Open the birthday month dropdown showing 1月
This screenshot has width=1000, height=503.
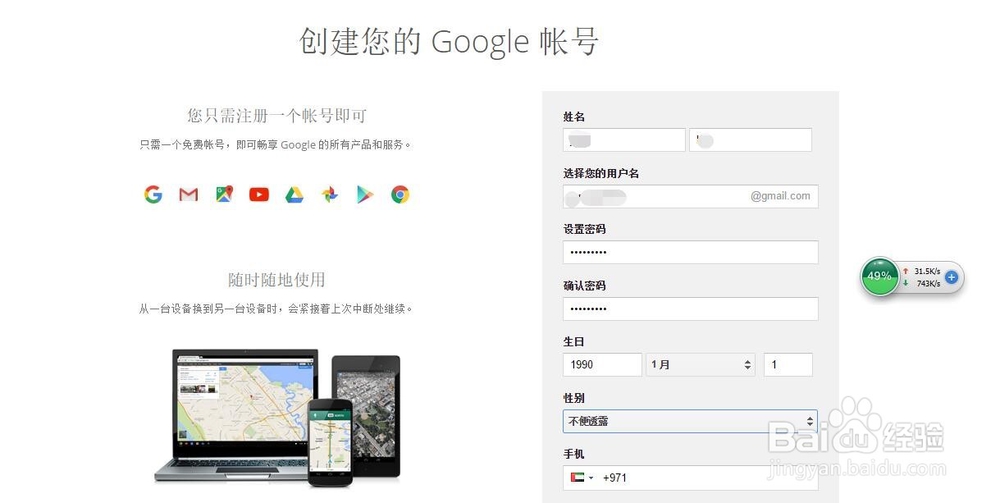tap(700, 365)
